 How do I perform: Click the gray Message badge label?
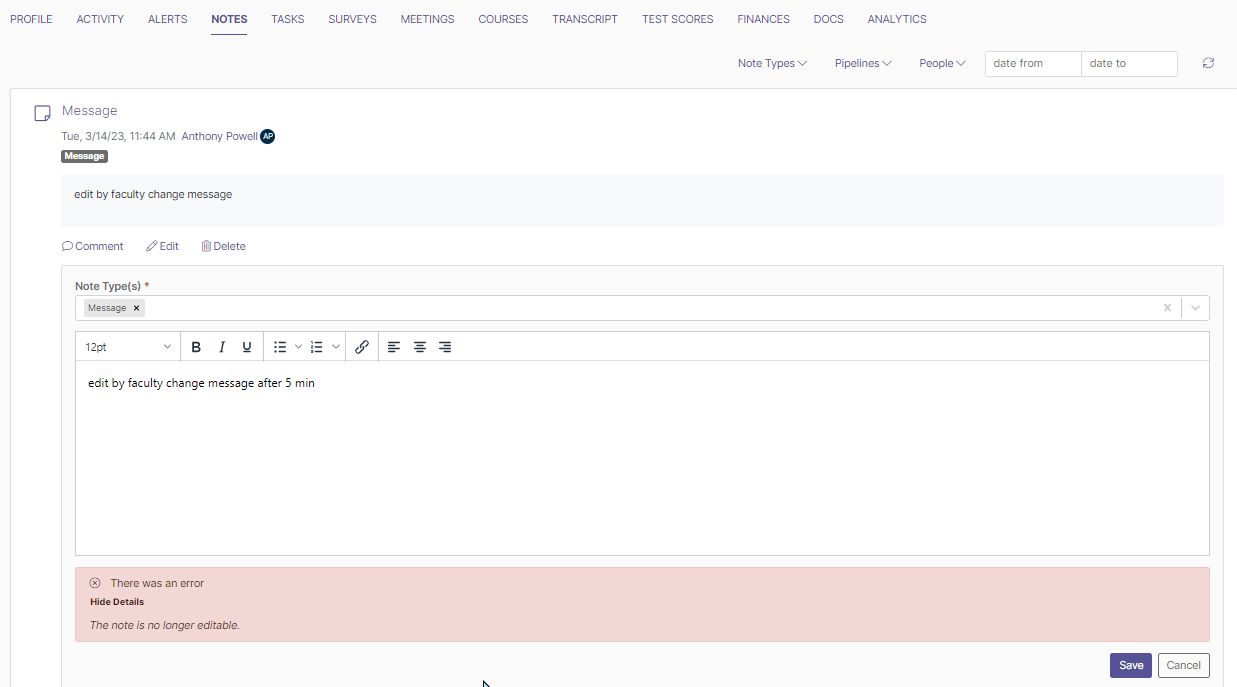(x=84, y=156)
